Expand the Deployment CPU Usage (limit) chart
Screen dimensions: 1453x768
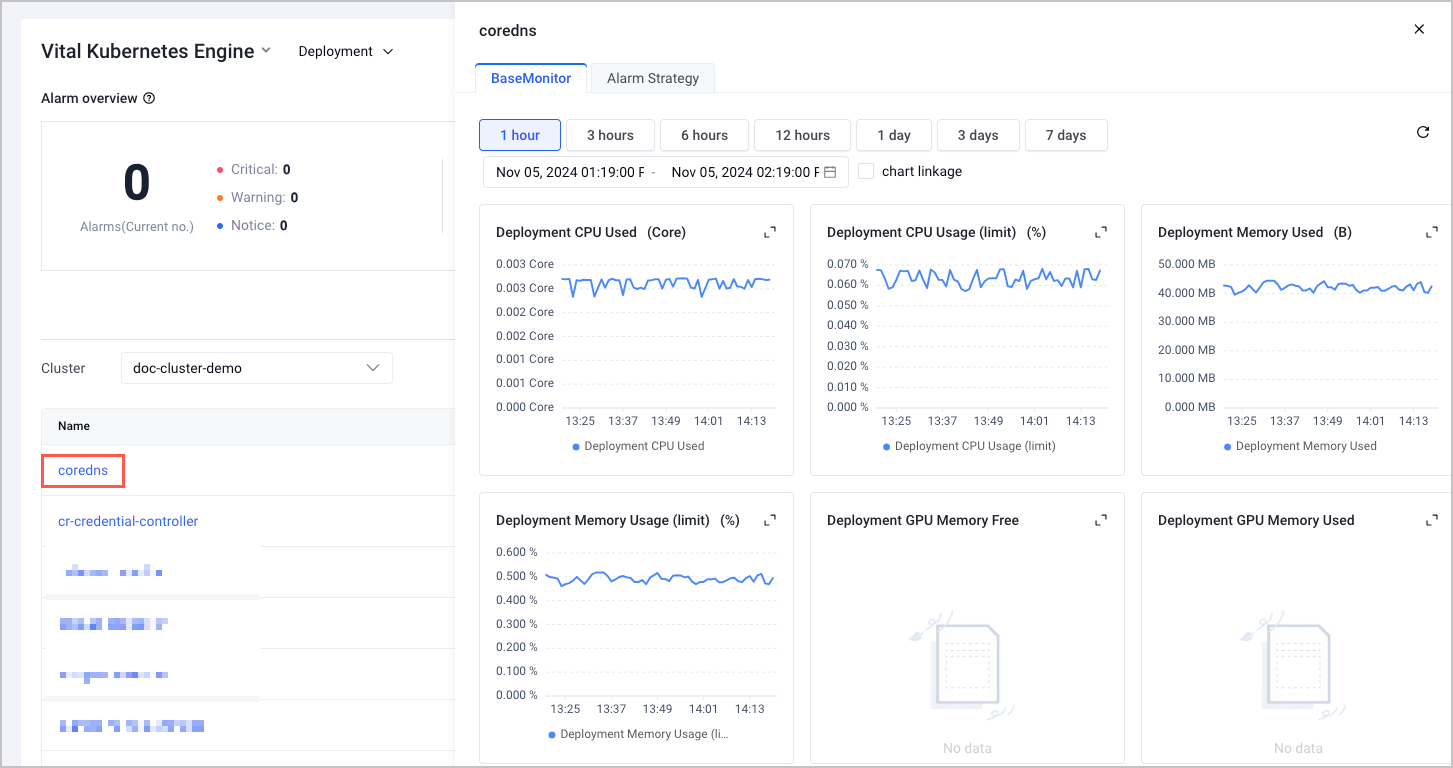[x=1101, y=232]
